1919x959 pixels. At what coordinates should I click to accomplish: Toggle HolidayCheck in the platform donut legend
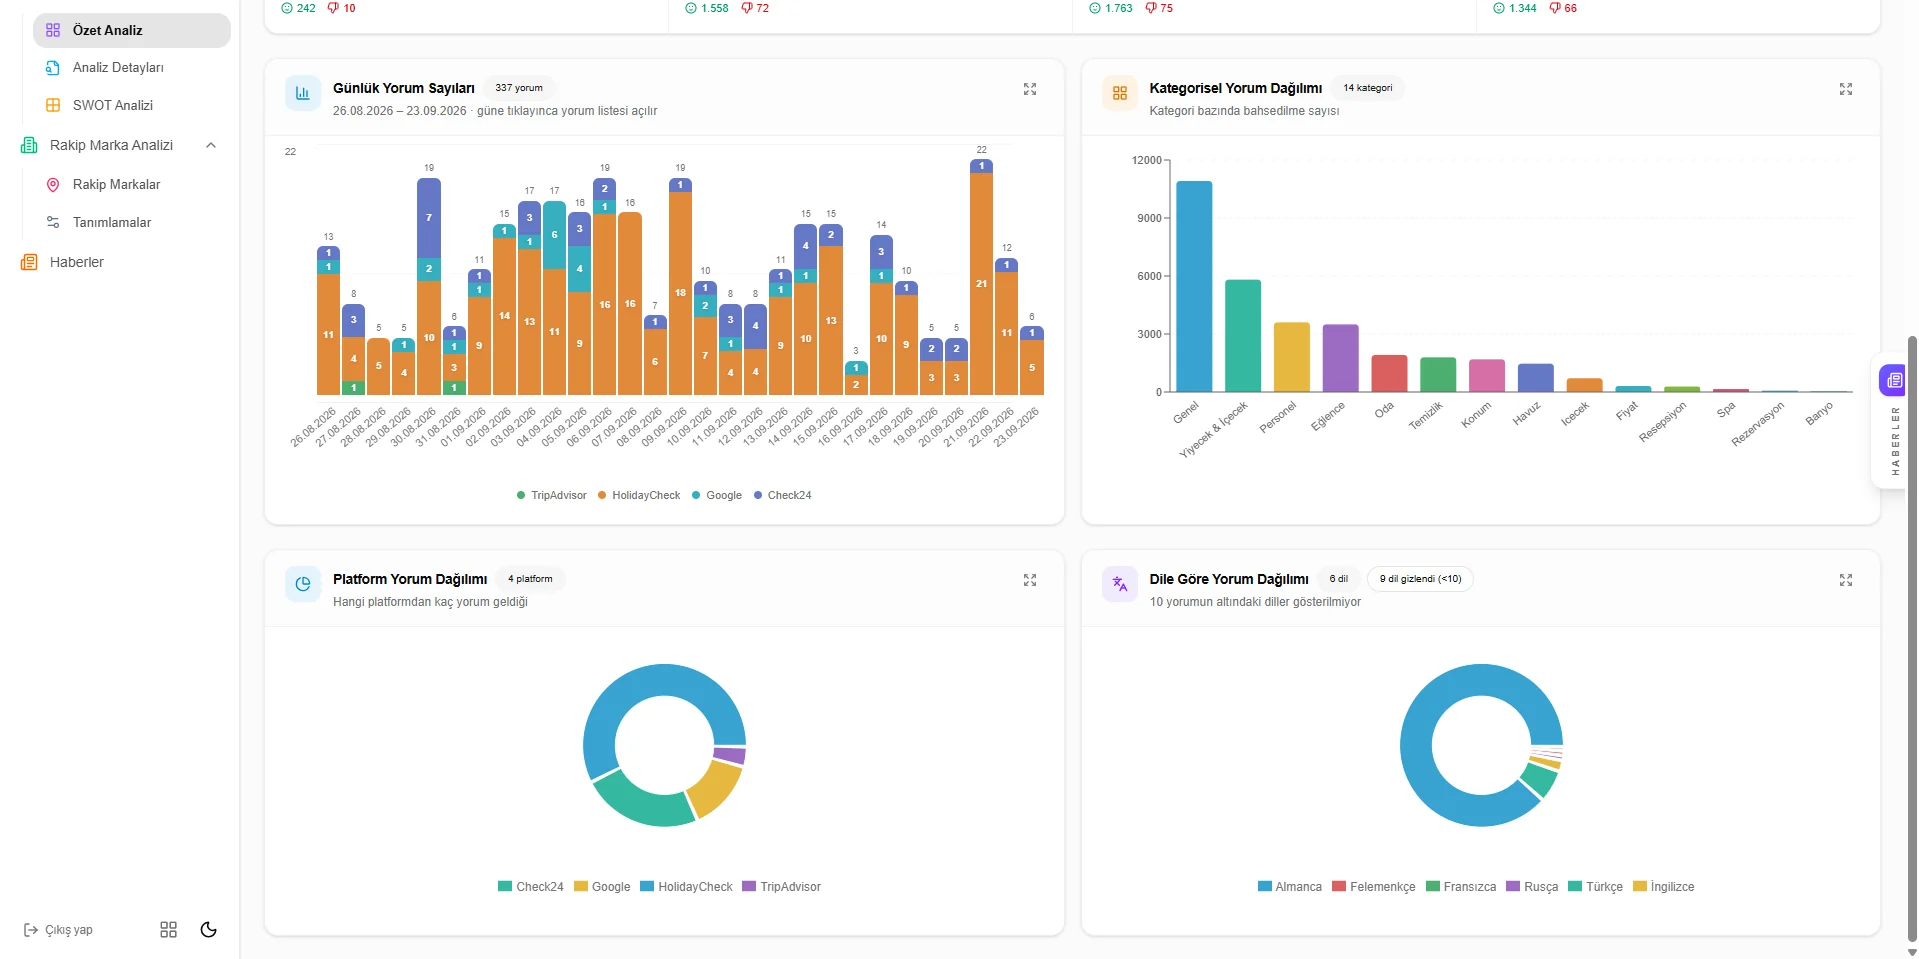pyautogui.click(x=687, y=887)
